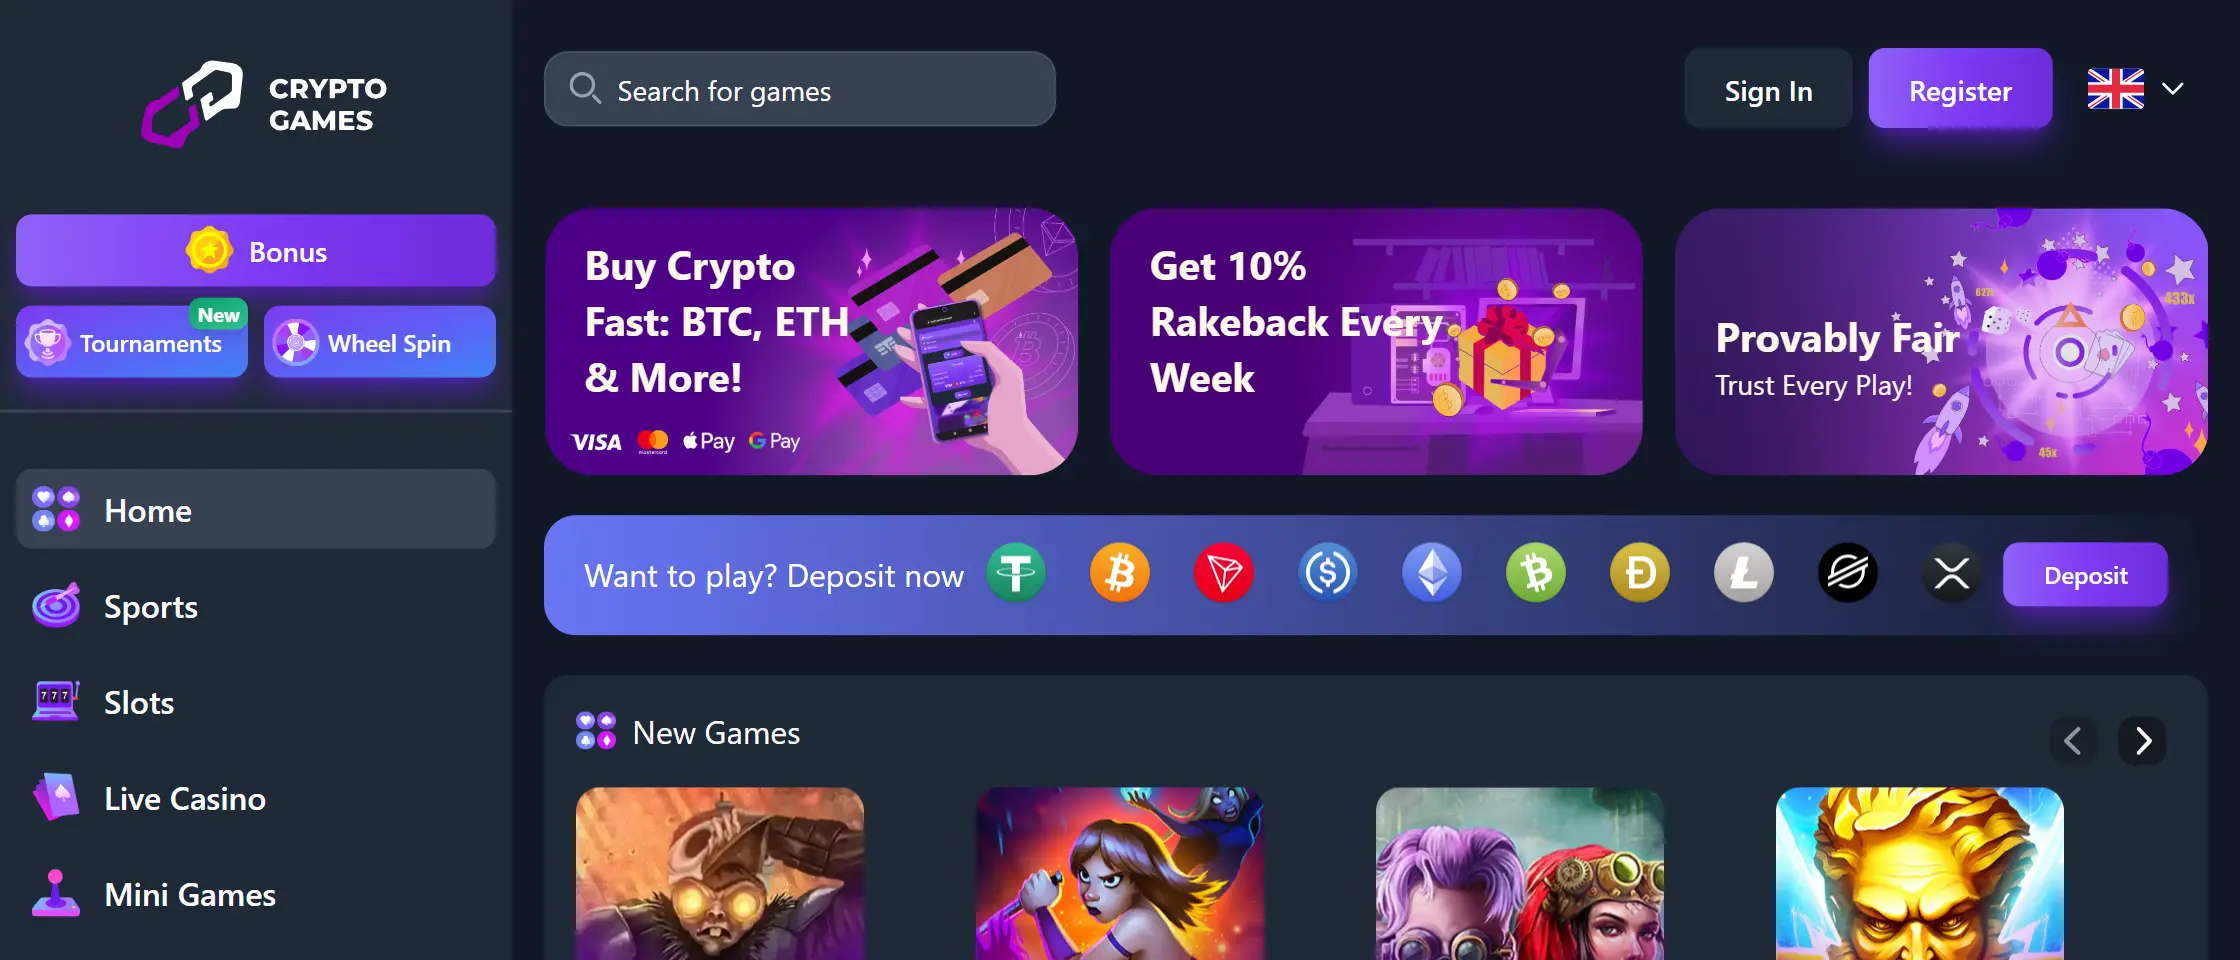Show previous New Games with left arrow
Screen dimensions: 2240x960
[x=2074, y=741]
